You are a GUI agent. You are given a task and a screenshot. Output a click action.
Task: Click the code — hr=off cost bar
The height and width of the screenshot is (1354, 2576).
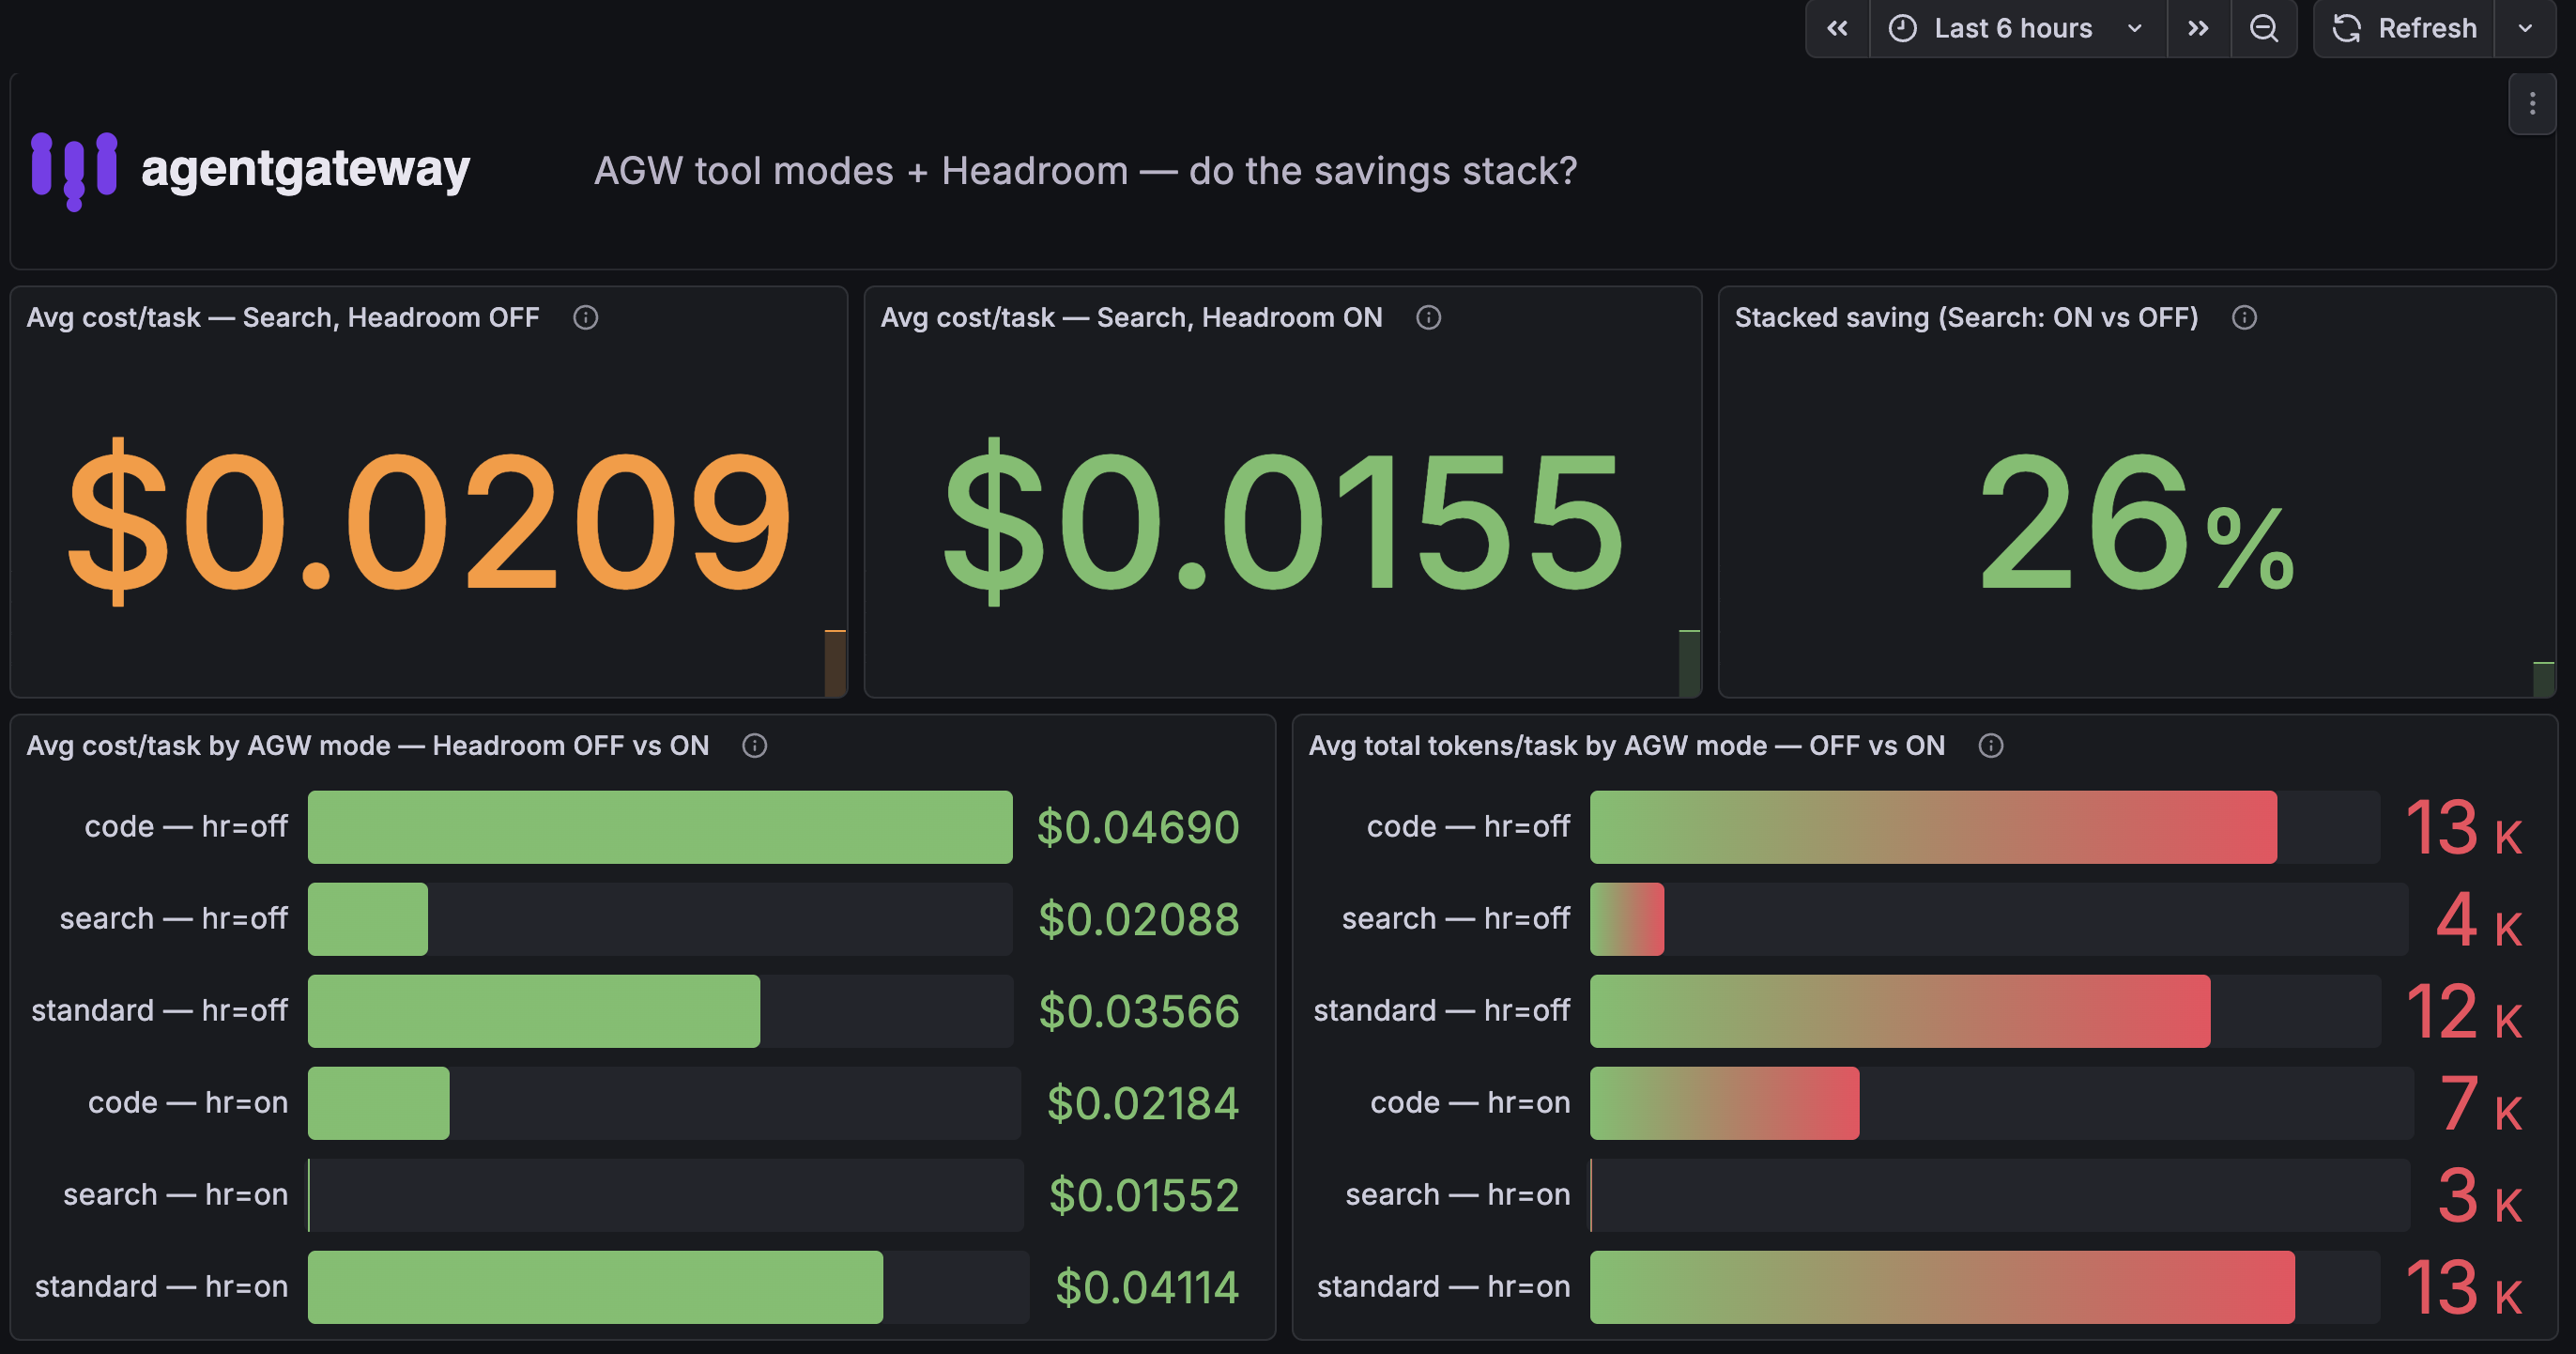click(660, 827)
